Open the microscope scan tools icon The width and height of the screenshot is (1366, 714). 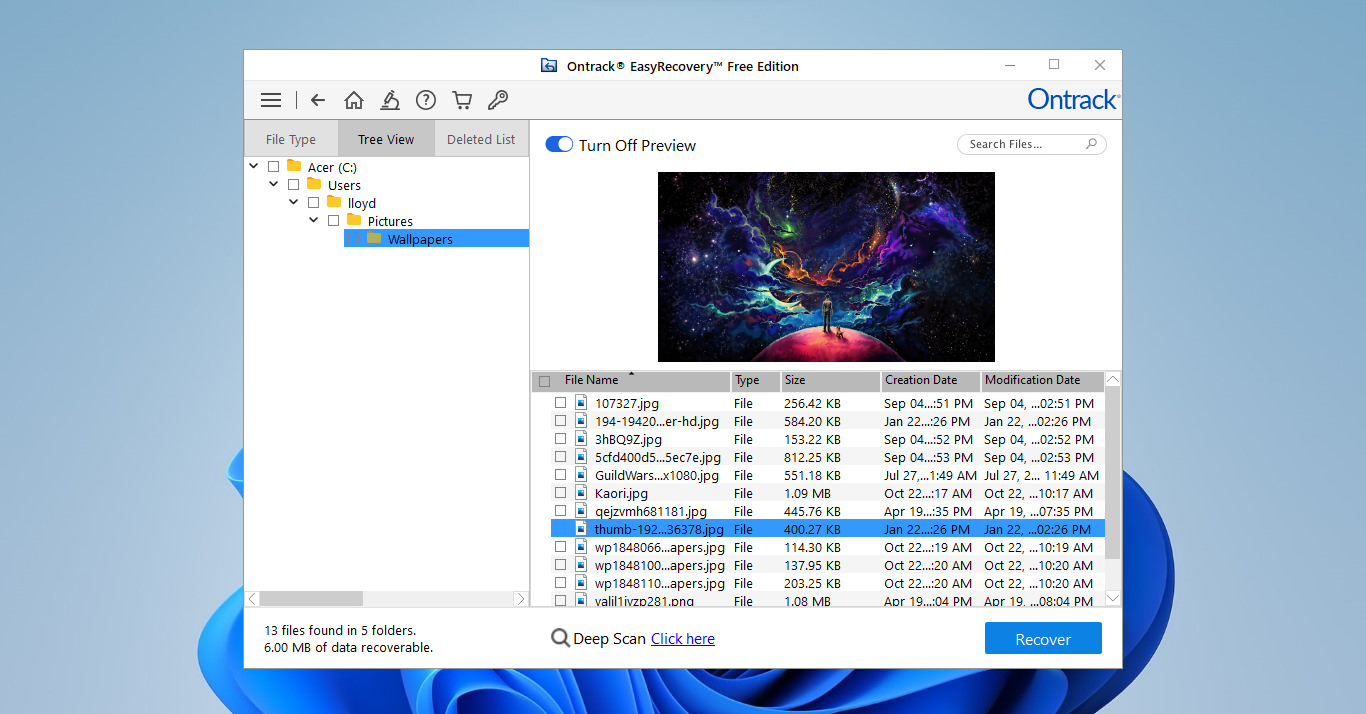[390, 100]
